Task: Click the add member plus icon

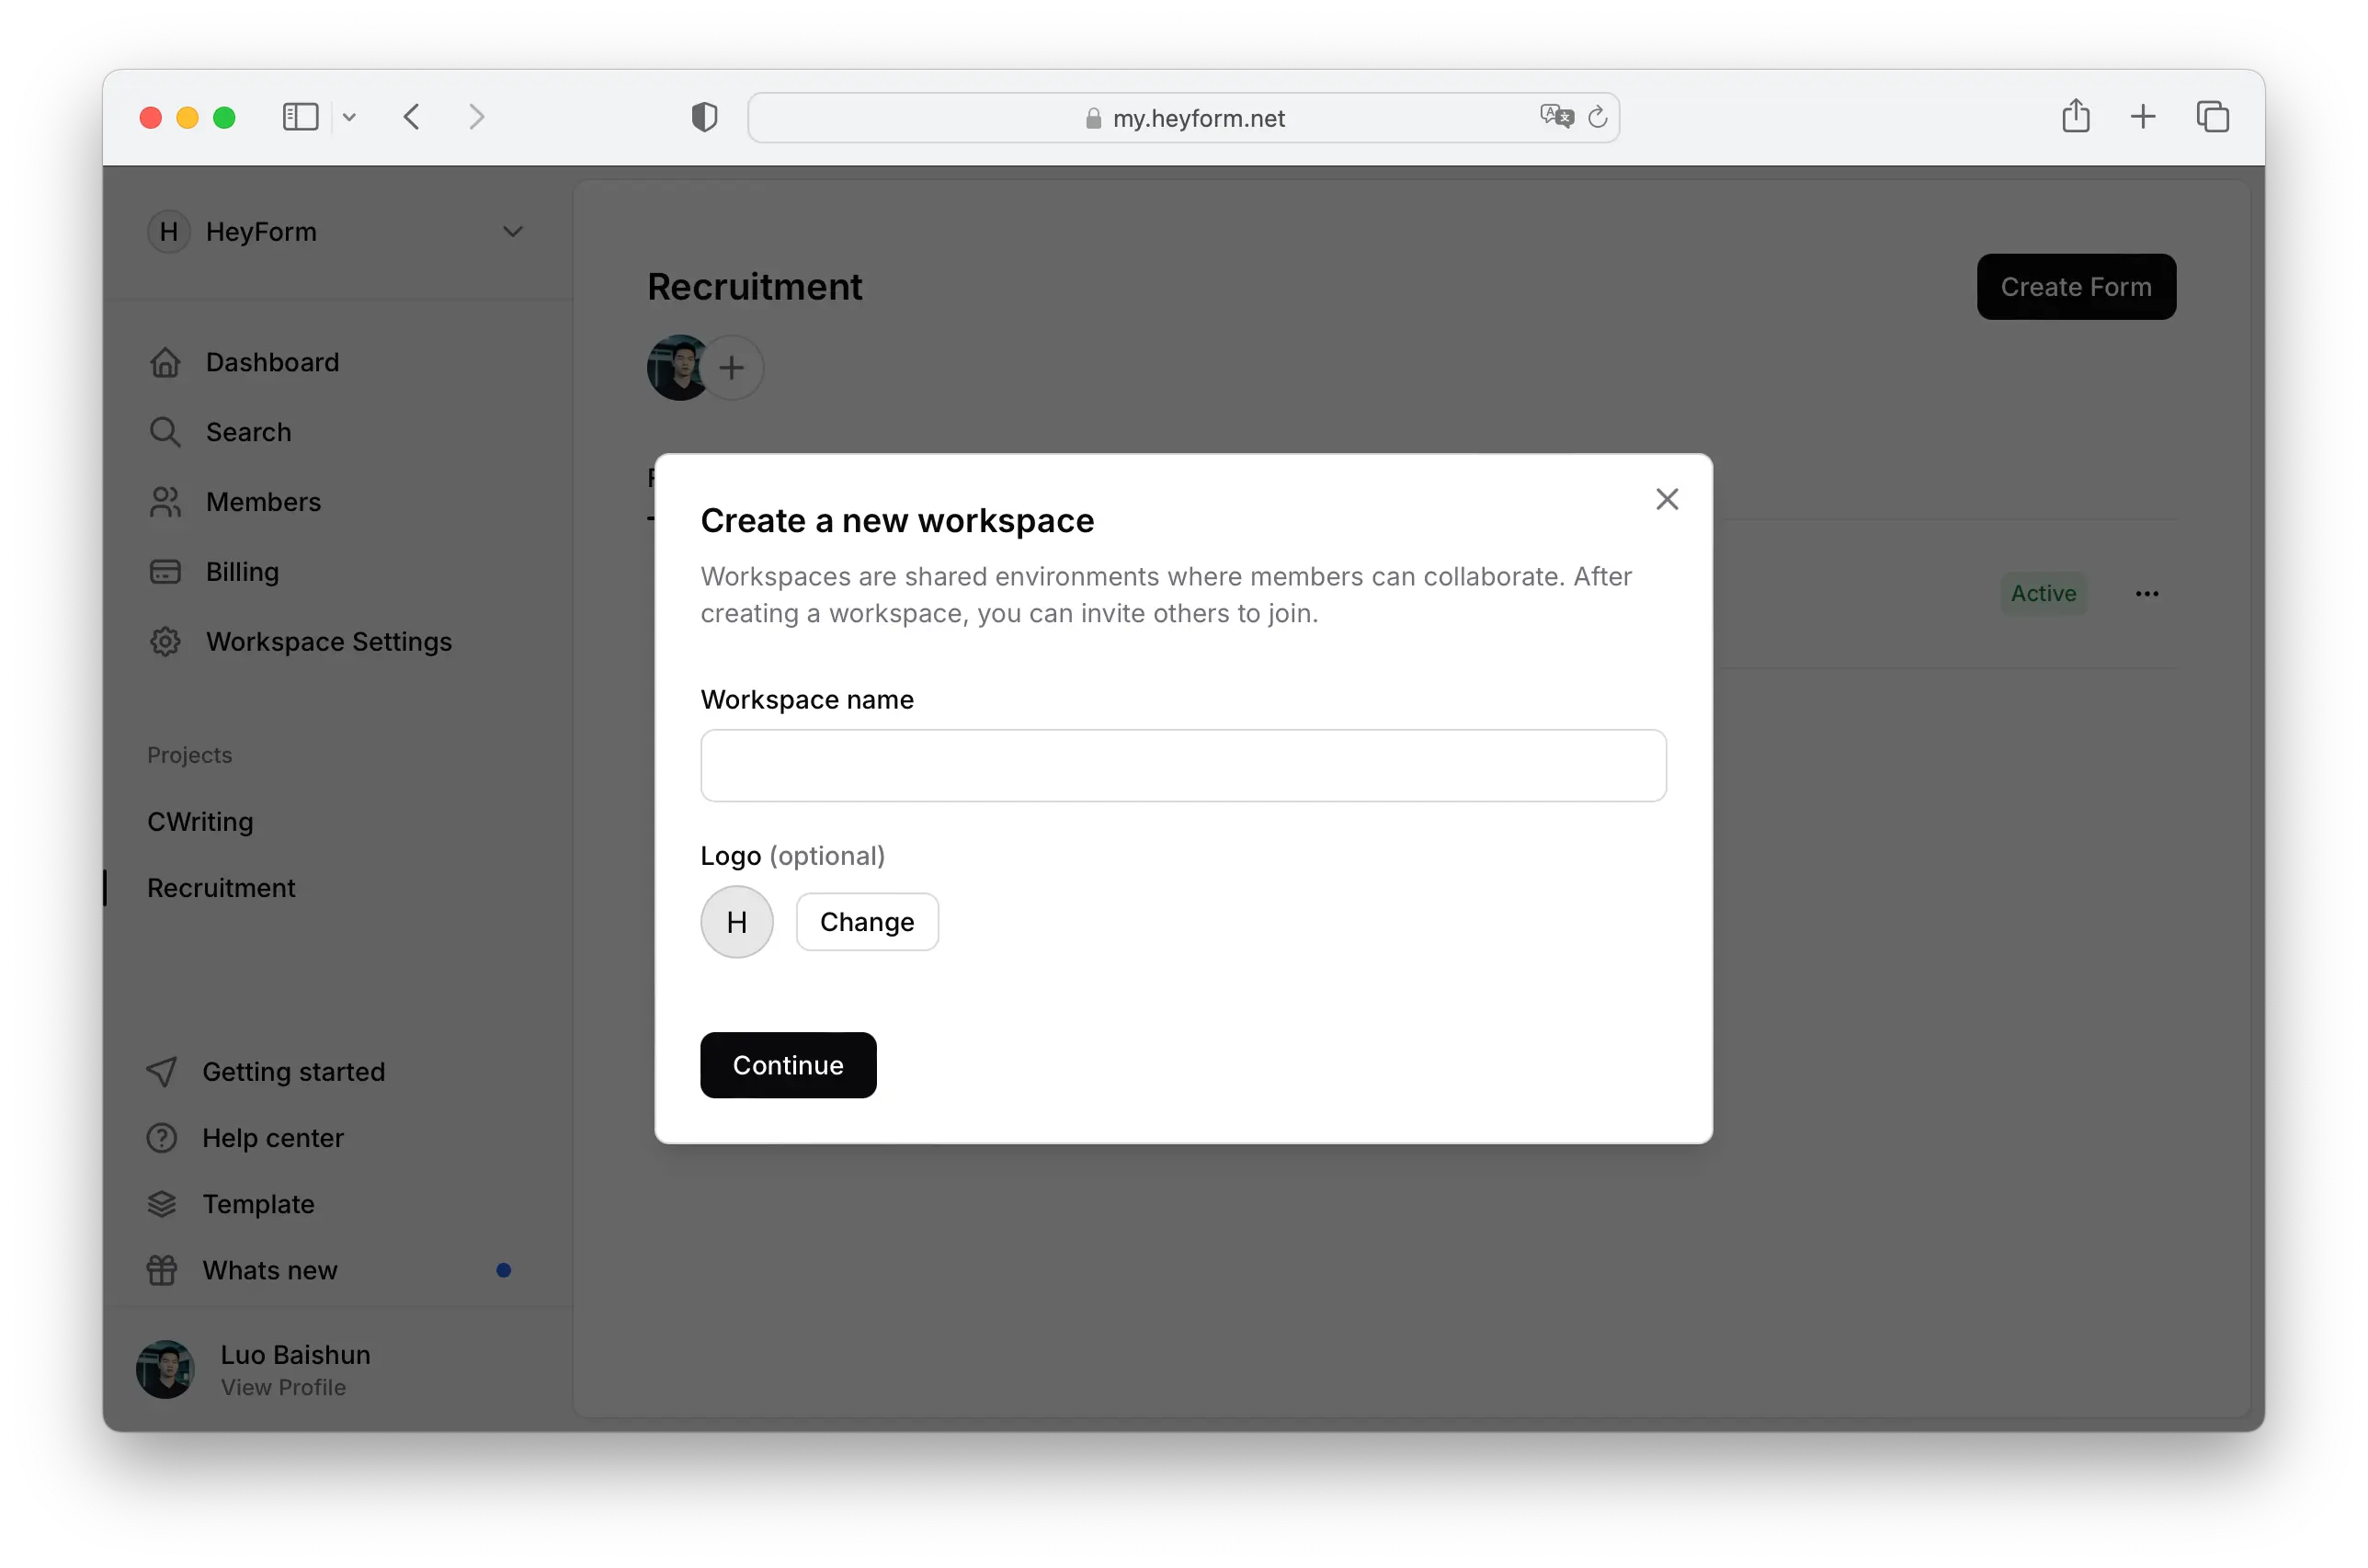Action: coord(732,366)
